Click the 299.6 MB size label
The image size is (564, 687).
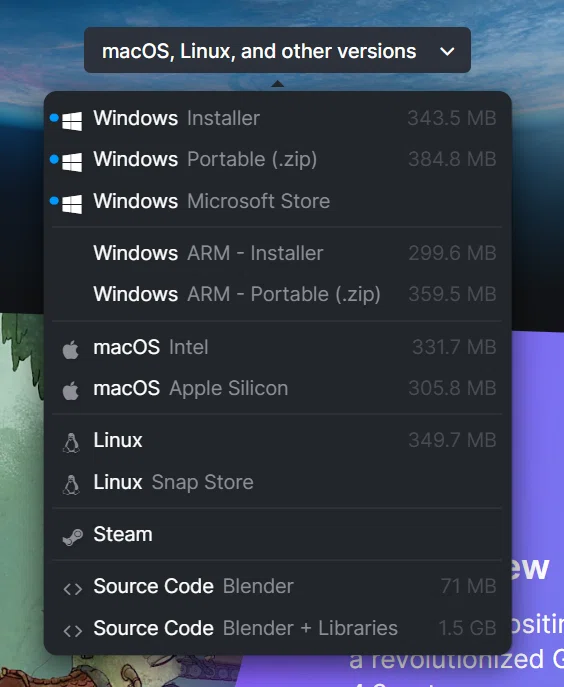click(452, 253)
